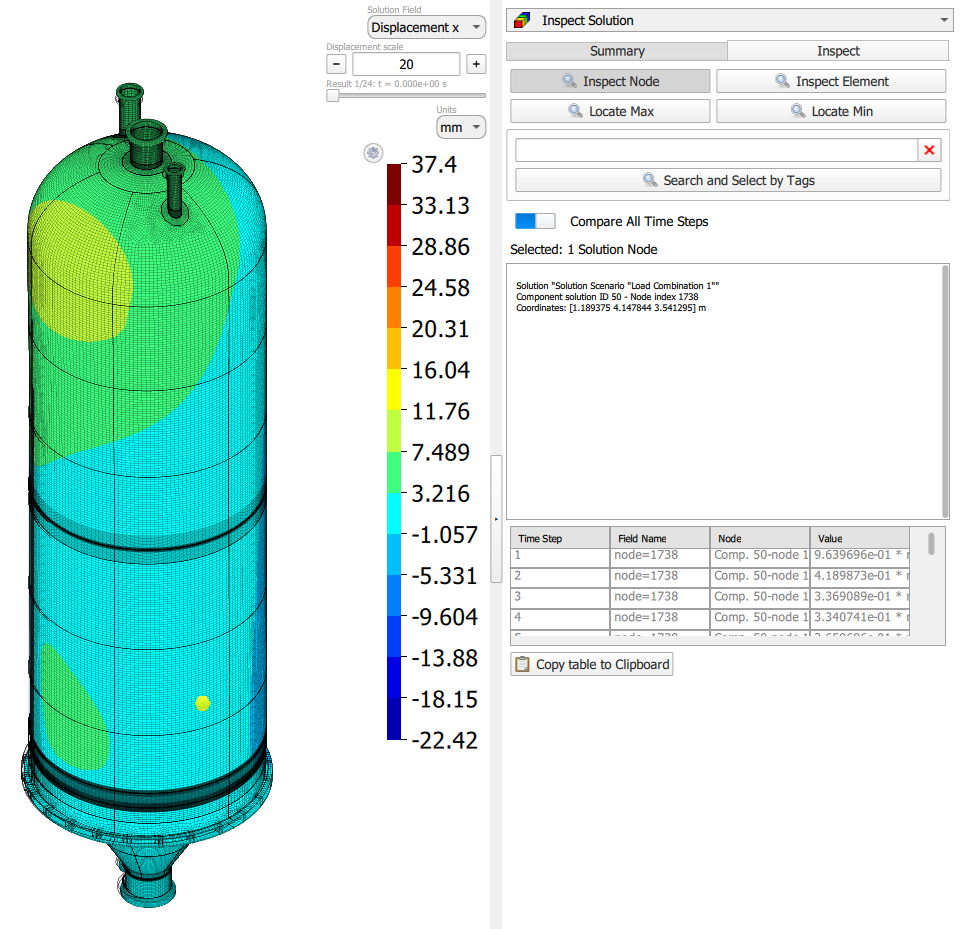Switch to the Inspect tab

[x=837, y=51]
